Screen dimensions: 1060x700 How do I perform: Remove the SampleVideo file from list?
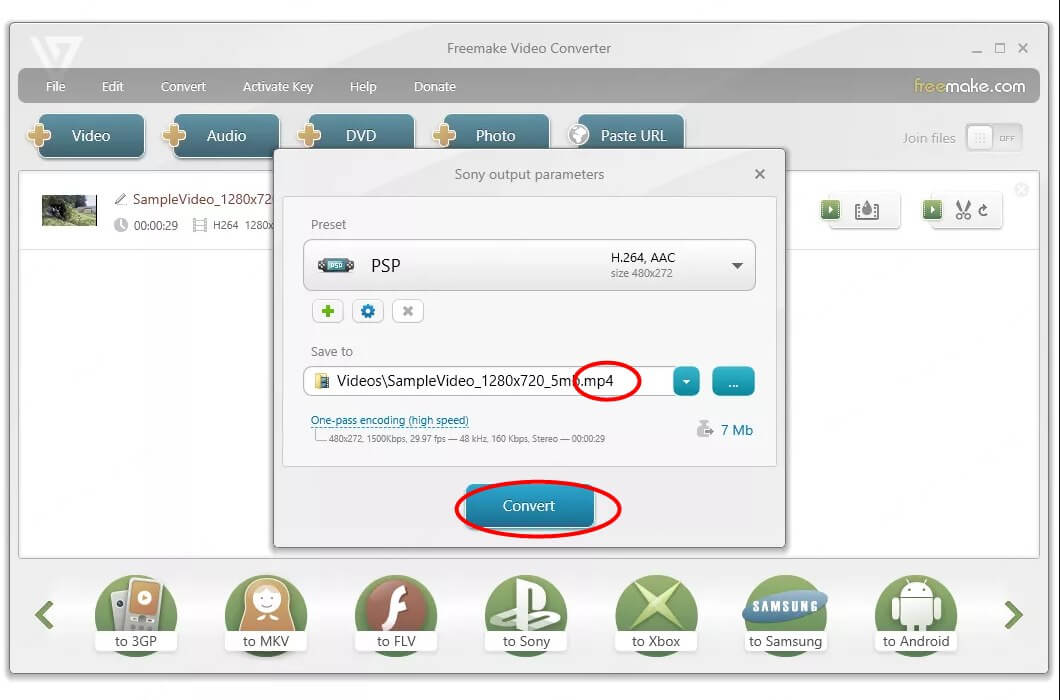point(1021,189)
